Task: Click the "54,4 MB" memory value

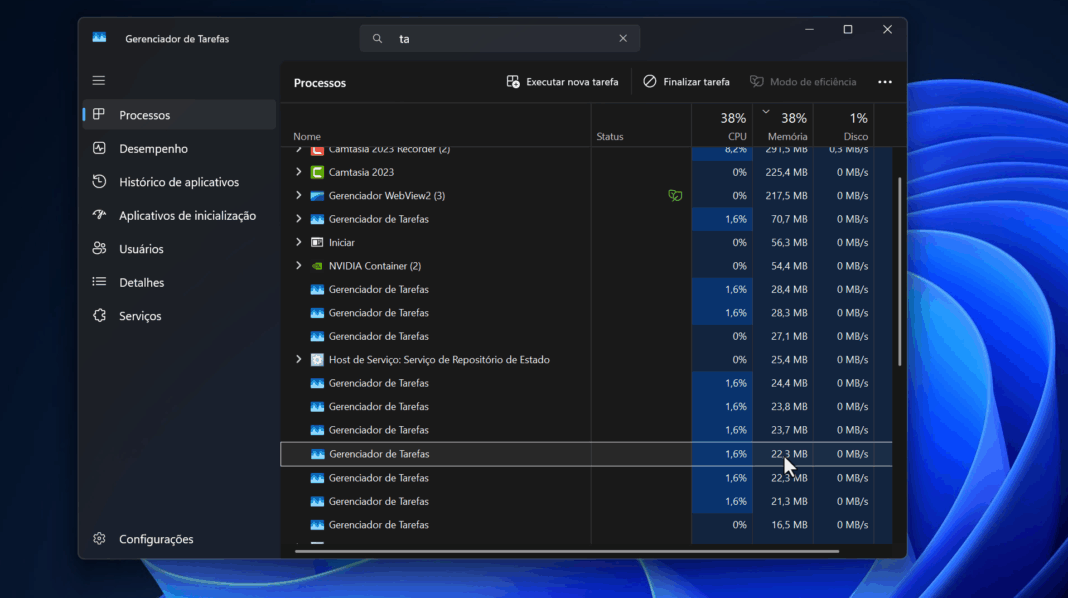Action: pyautogui.click(x=789, y=266)
